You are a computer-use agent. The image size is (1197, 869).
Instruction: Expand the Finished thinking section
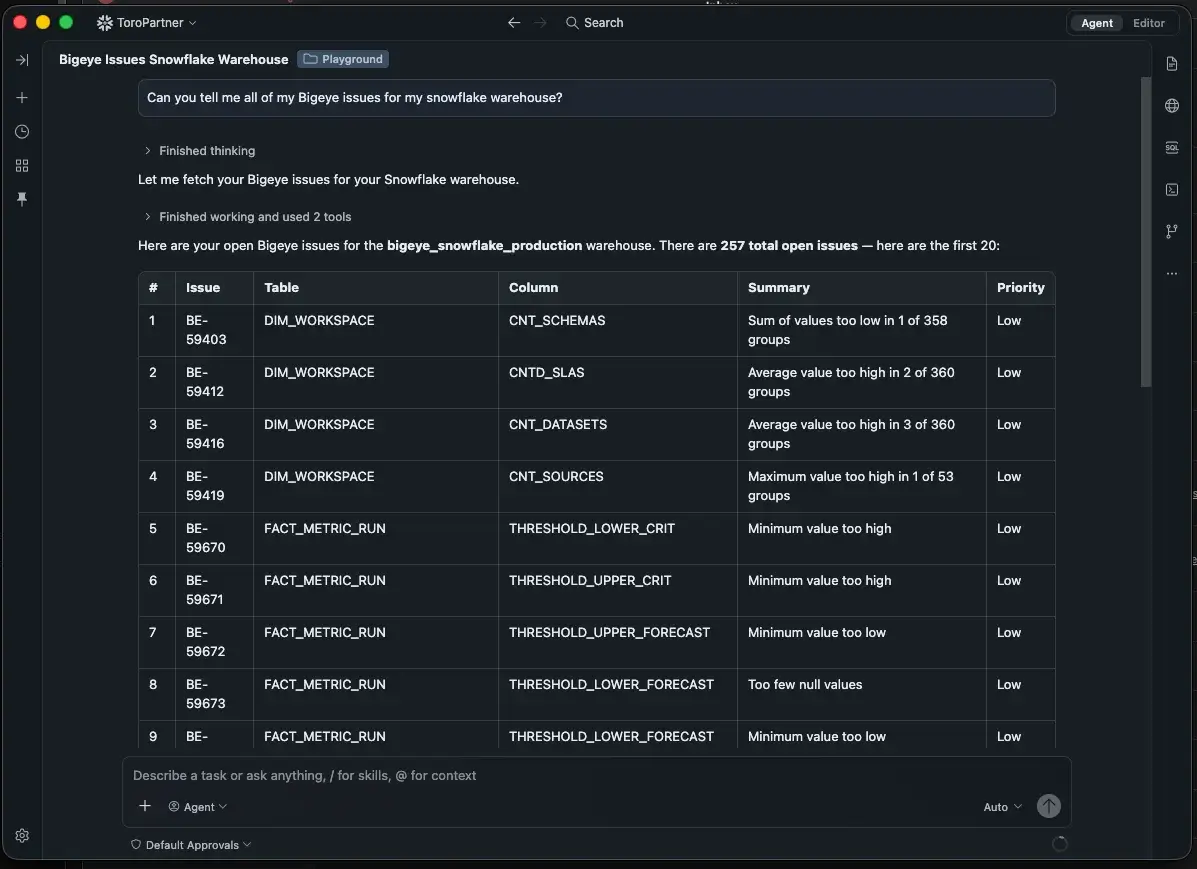(200, 150)
